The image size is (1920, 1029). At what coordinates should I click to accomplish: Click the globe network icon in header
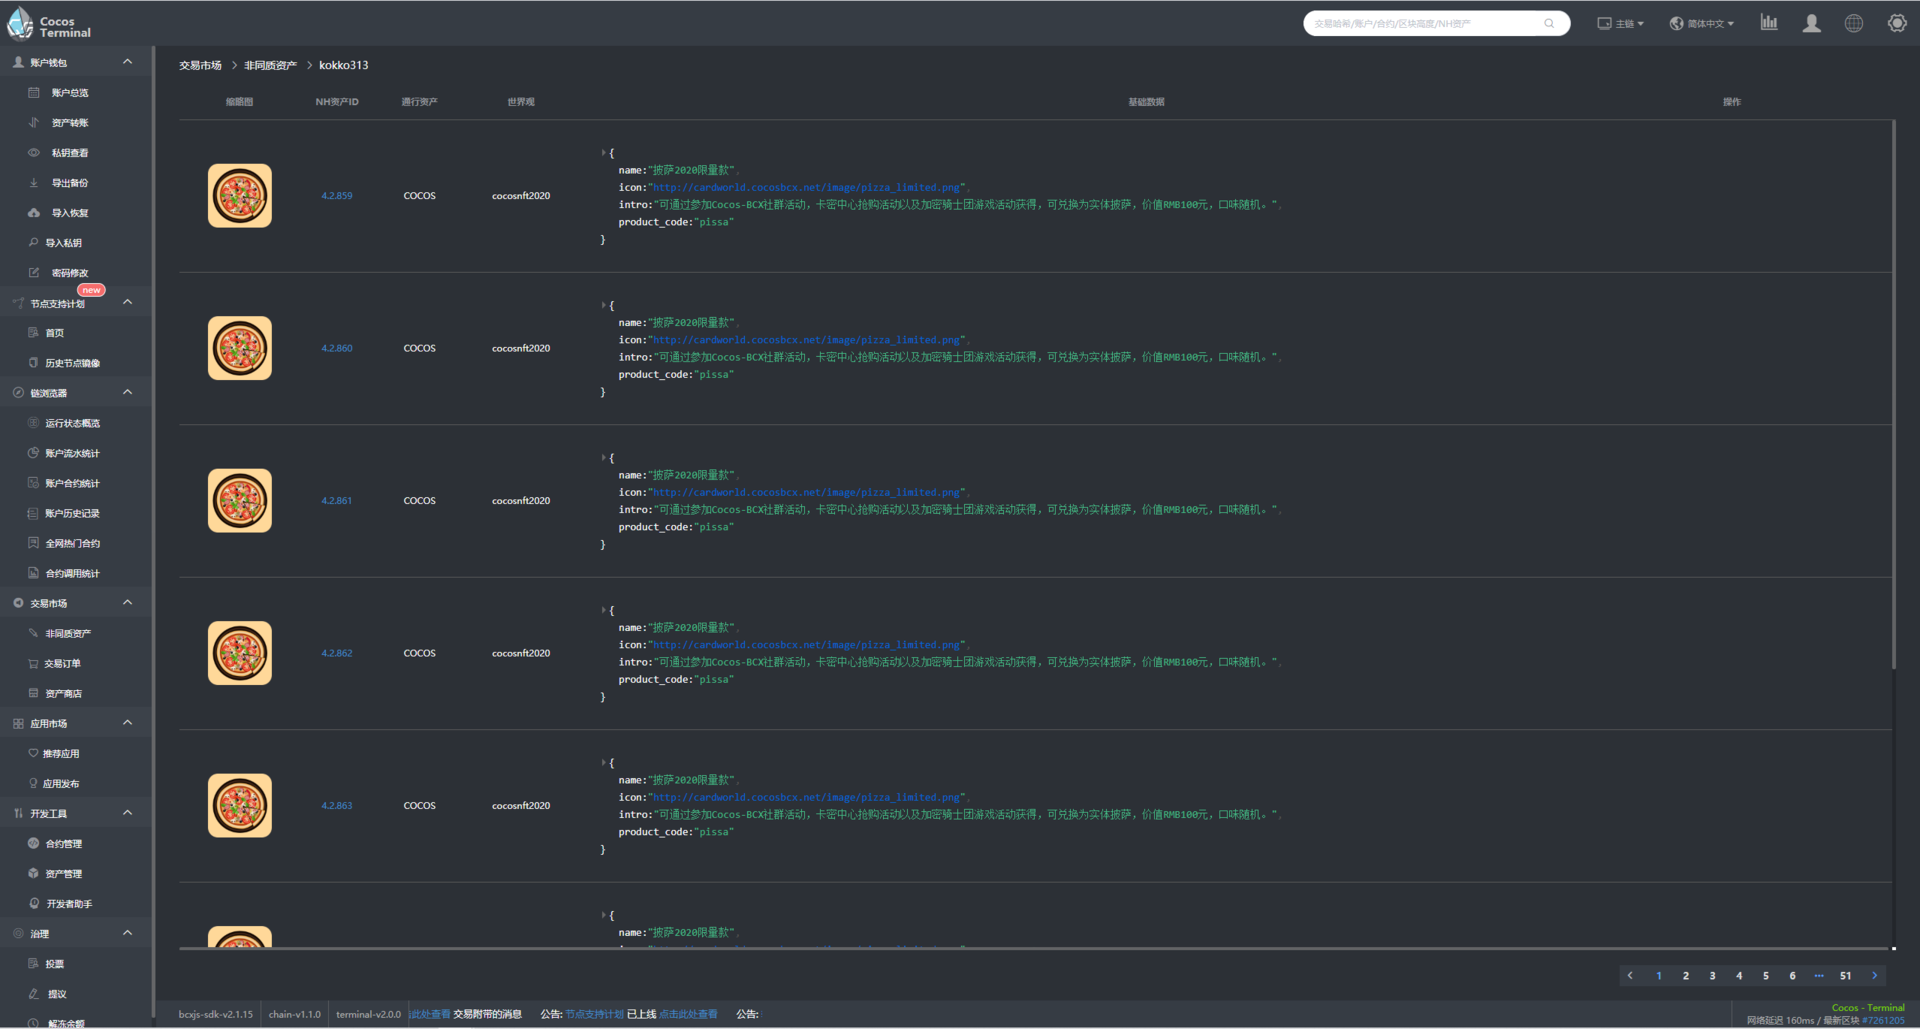tap(1854, 23)
